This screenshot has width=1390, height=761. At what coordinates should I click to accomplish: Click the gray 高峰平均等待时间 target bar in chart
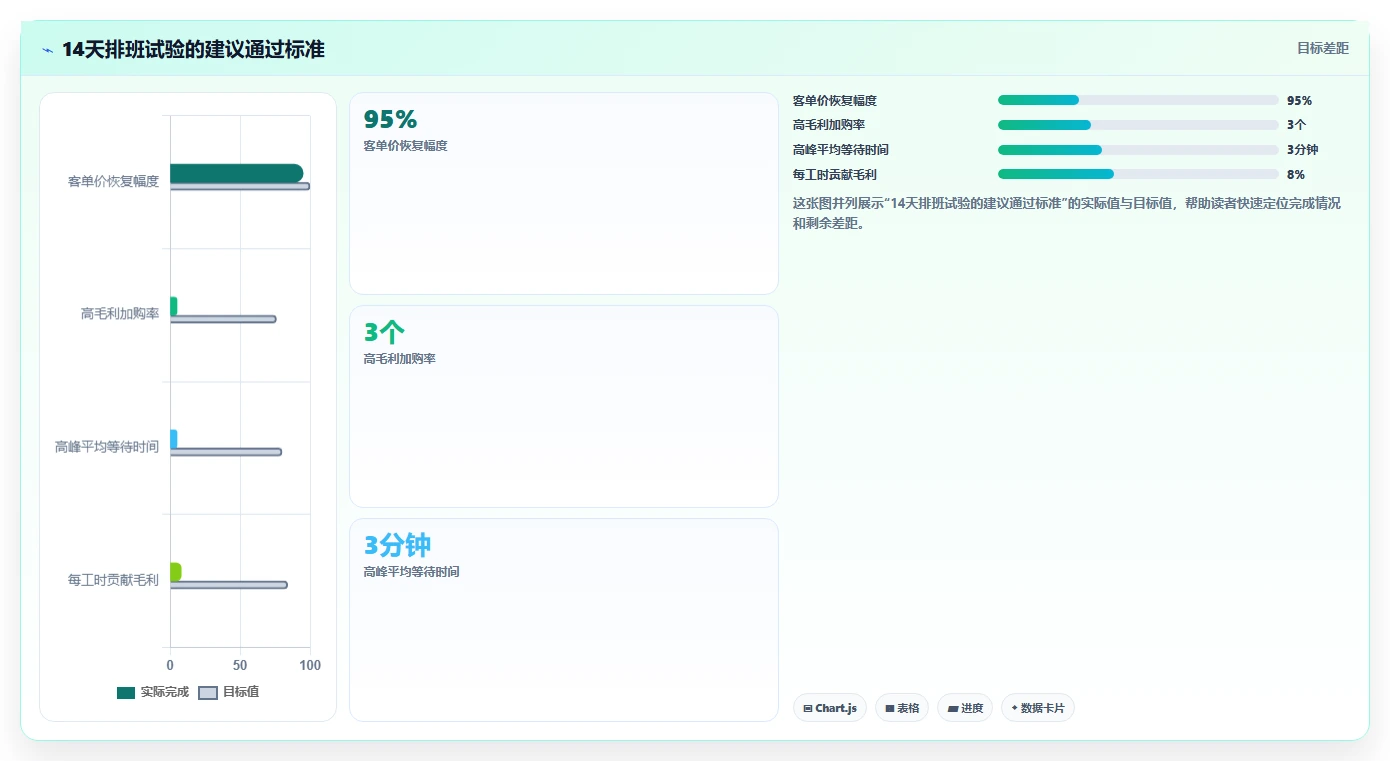[226, 452]
